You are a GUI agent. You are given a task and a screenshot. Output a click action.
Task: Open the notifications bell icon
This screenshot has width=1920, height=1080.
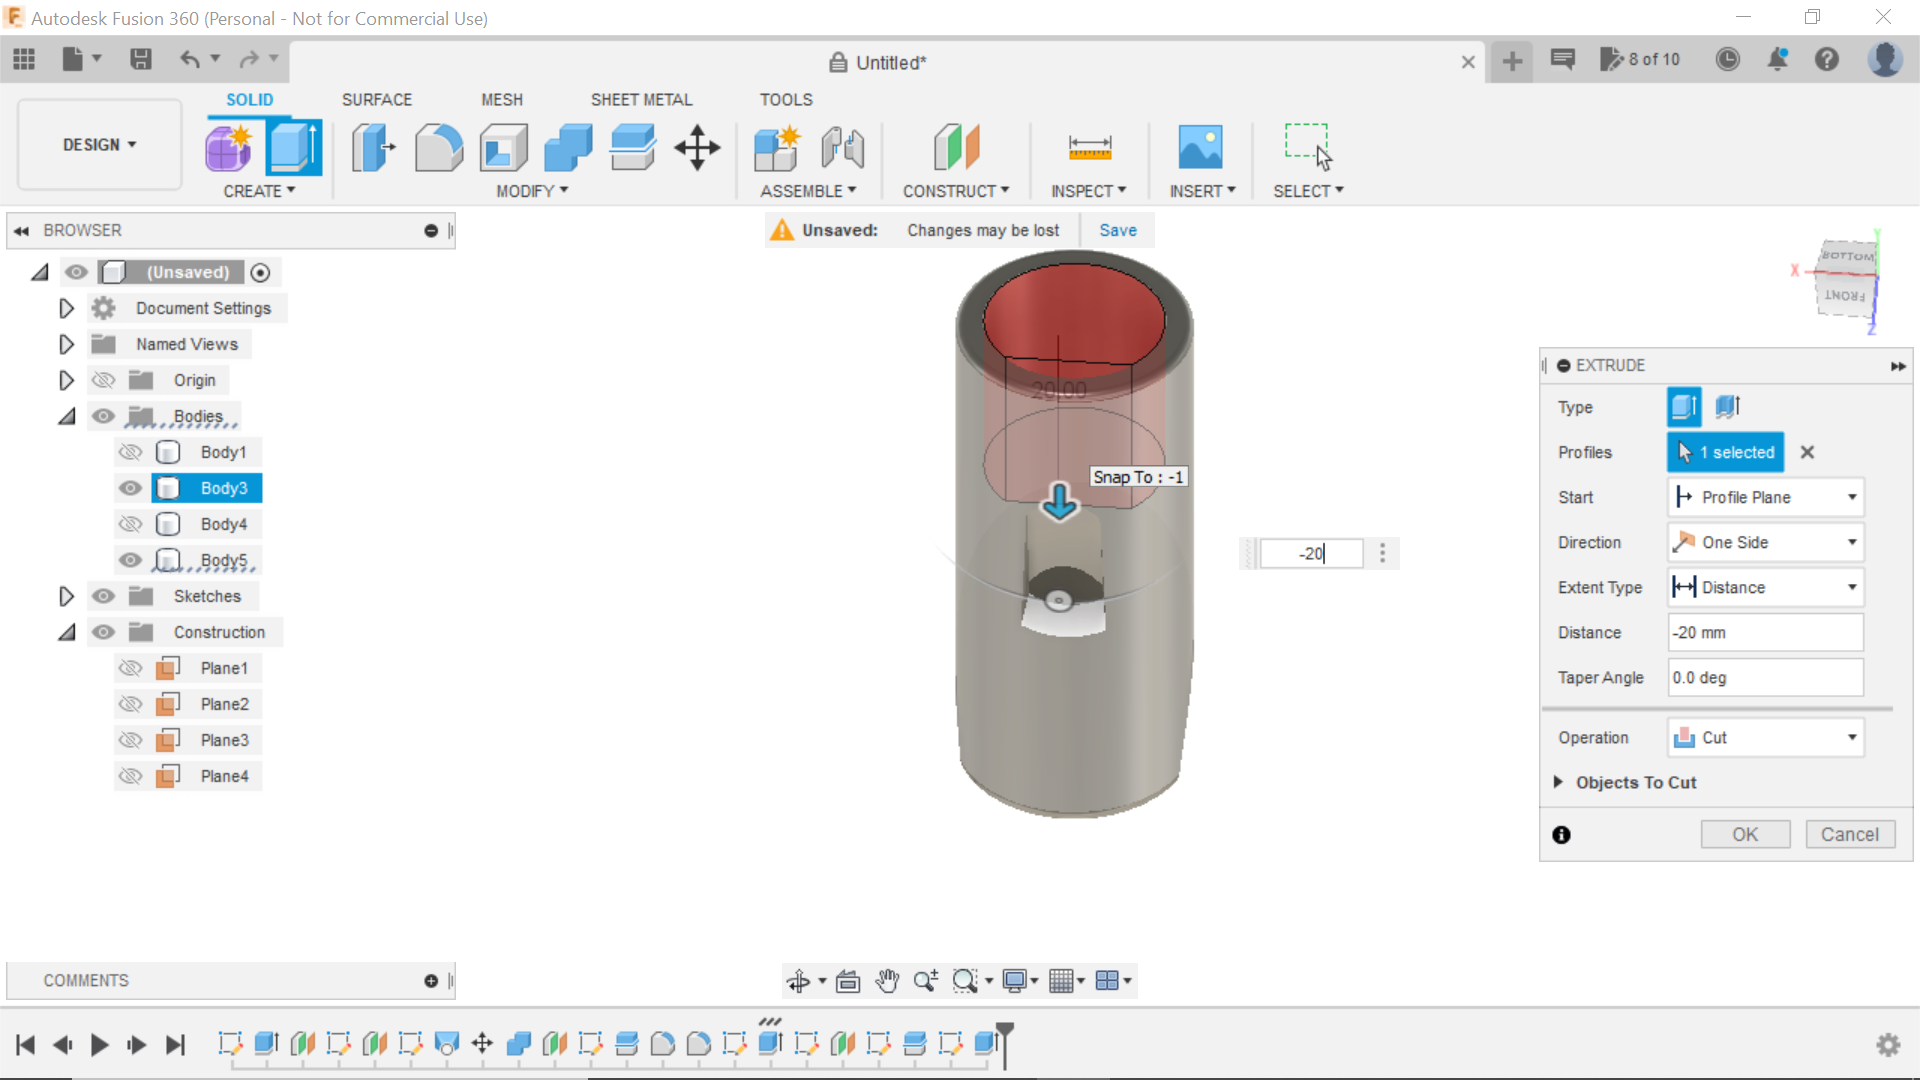[1779, 60]
